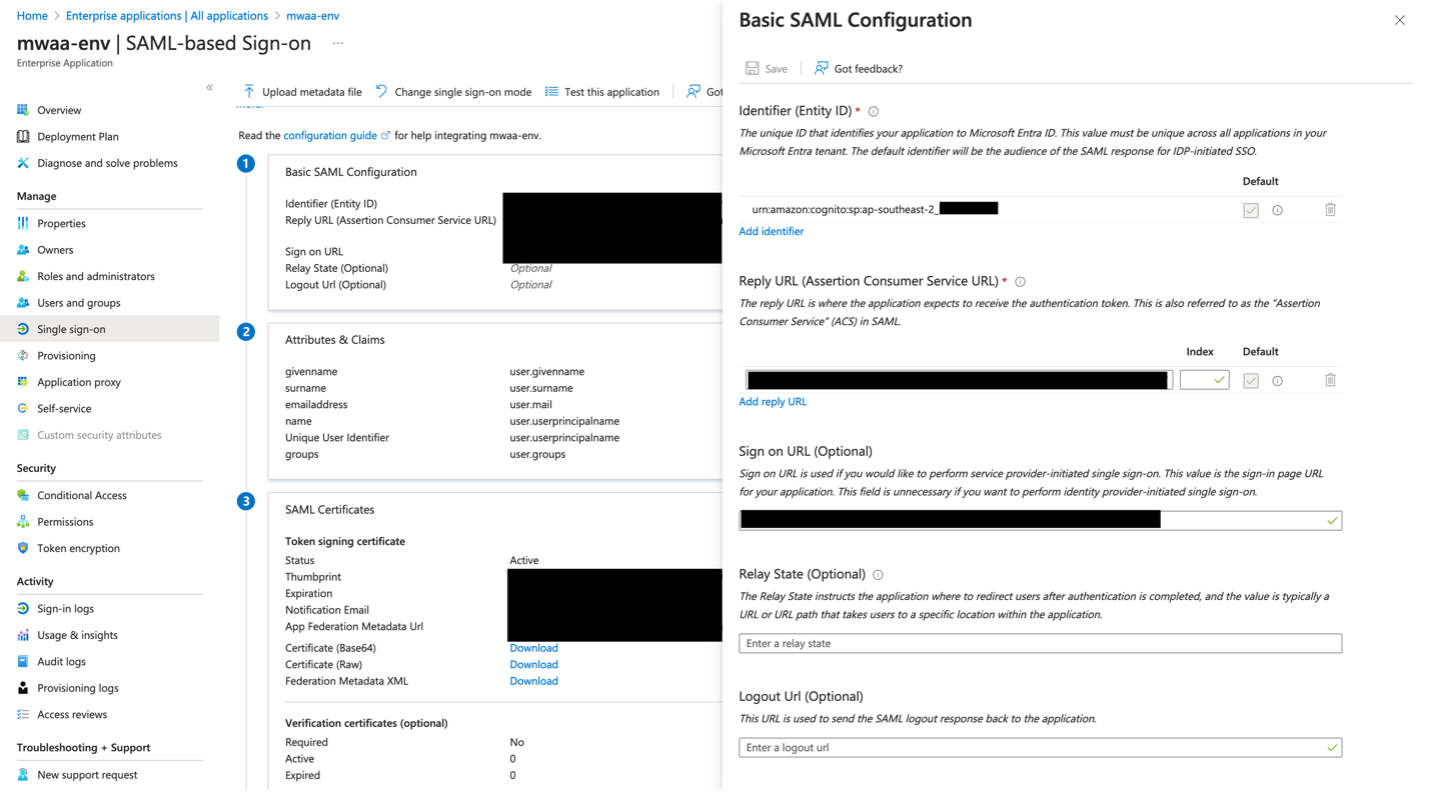Click the Sign on URL input field
Screen dimensions: 1430x794
1040,520
